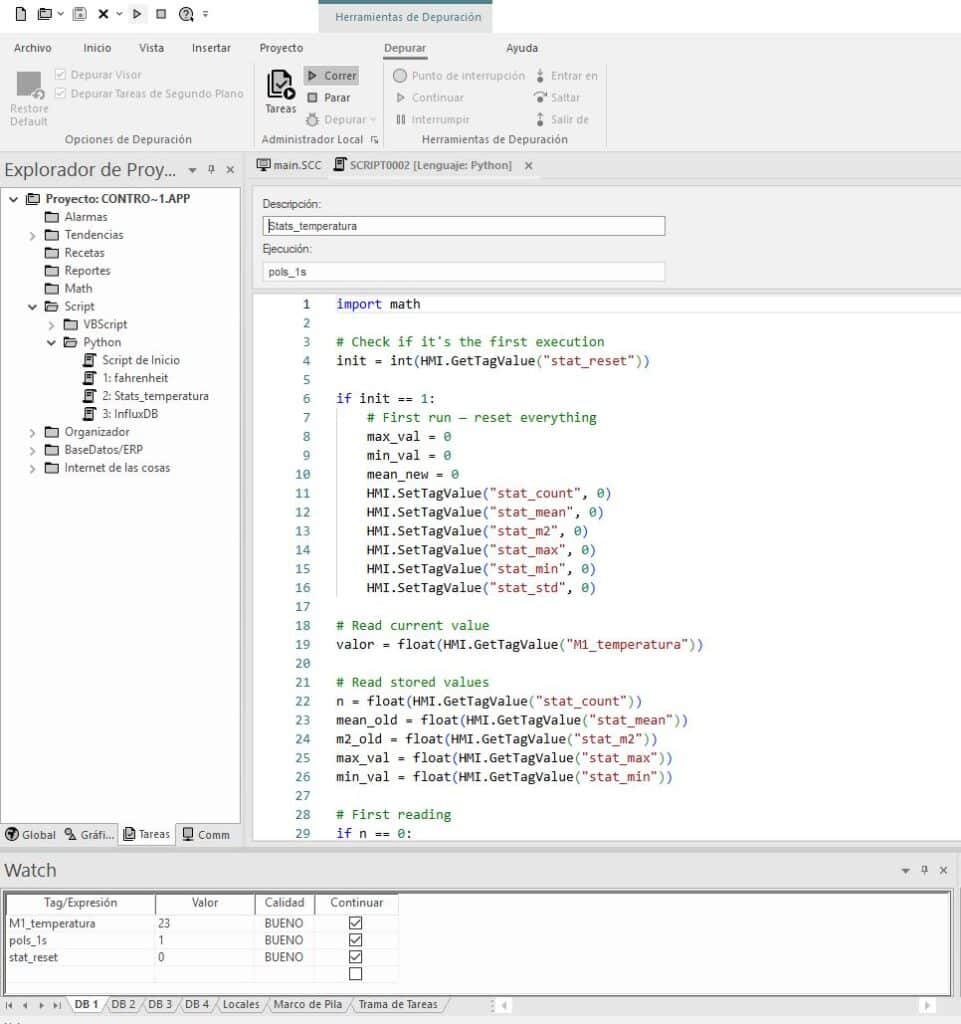The image size is (961, 1024).
Task: Click Continuar in the debugging tools
Action: (x=430, y=98)
